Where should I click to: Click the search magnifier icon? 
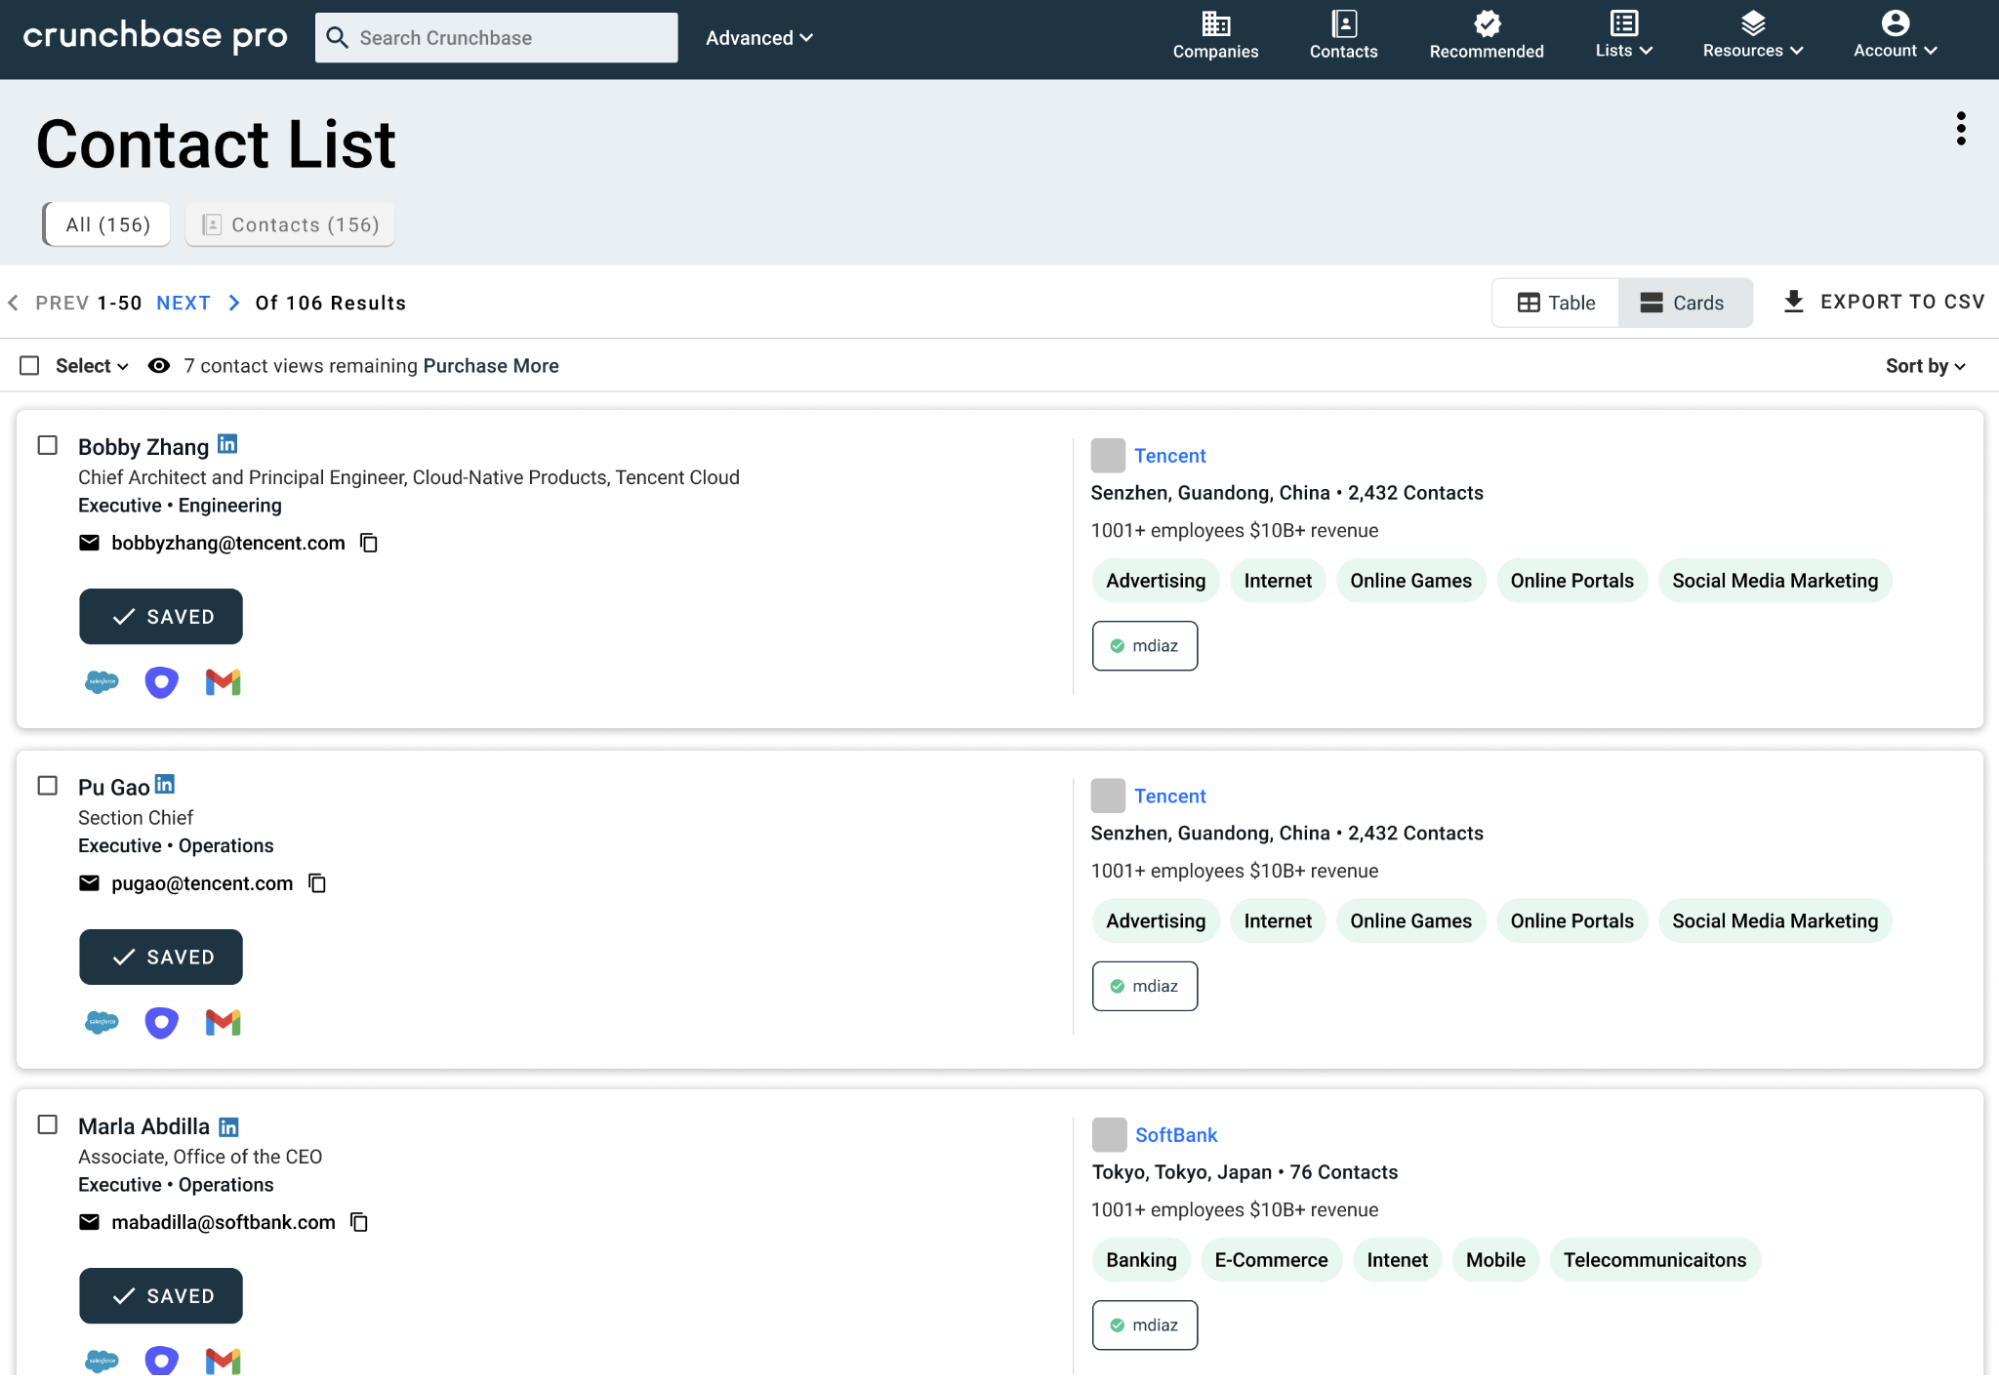[x=337, y=38]
